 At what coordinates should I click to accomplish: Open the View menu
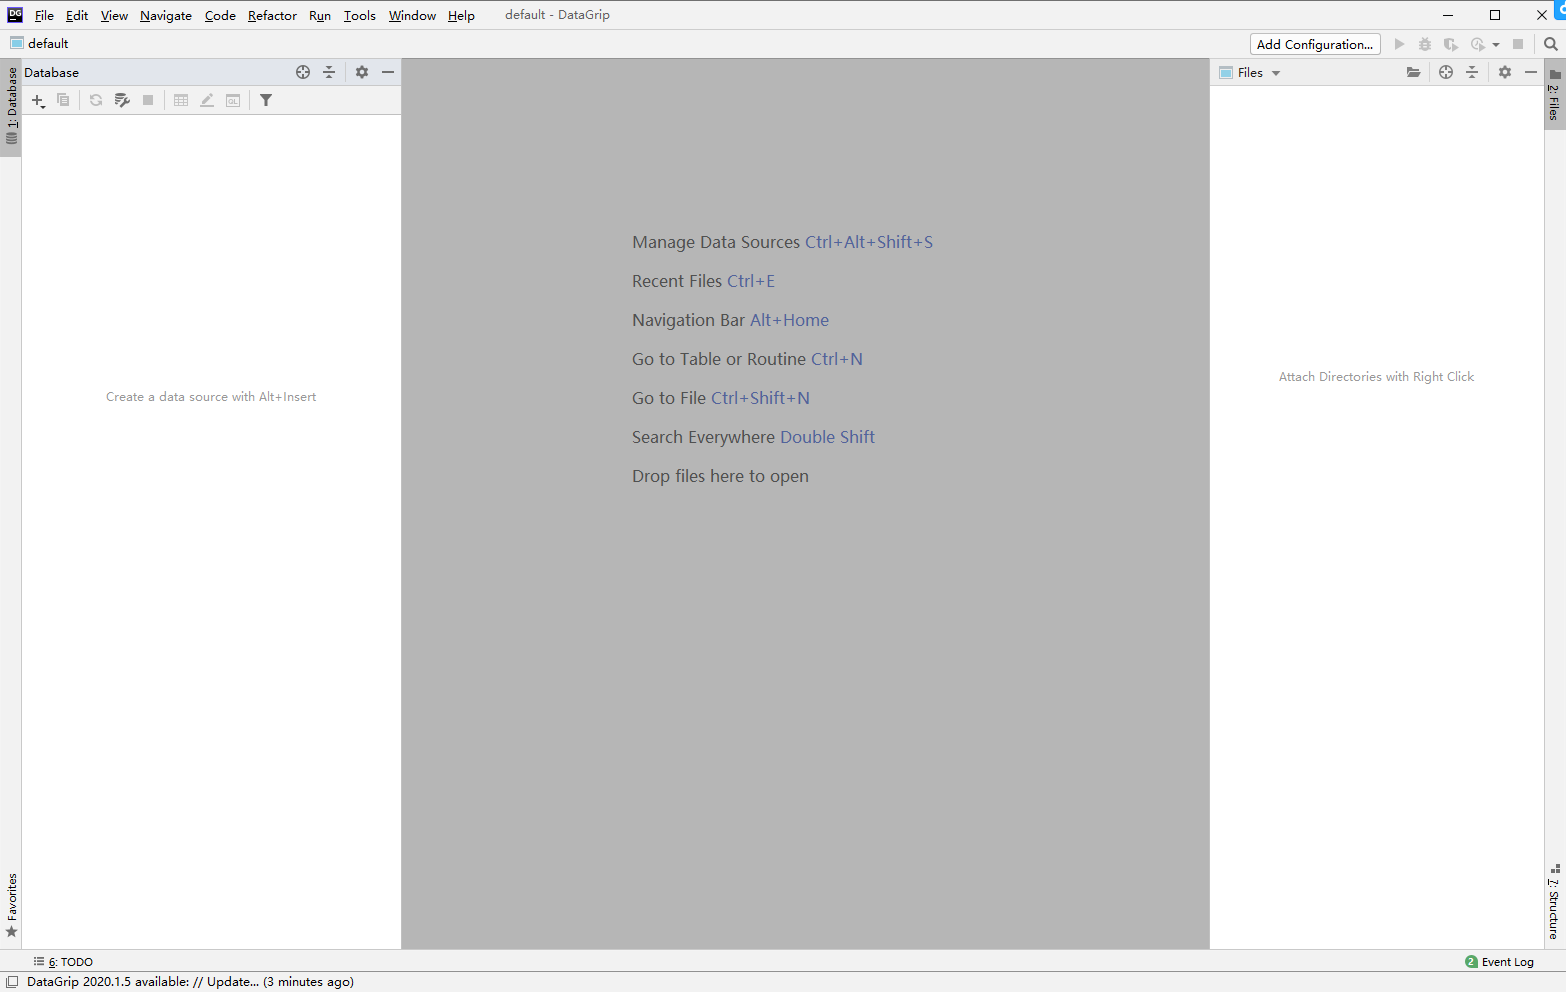click(x=114, y=15)
